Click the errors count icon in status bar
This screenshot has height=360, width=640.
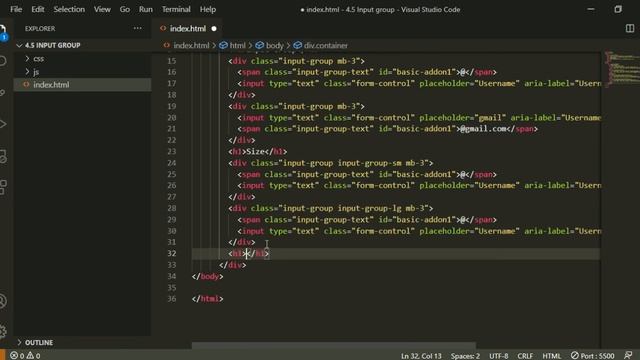(14, 356)
